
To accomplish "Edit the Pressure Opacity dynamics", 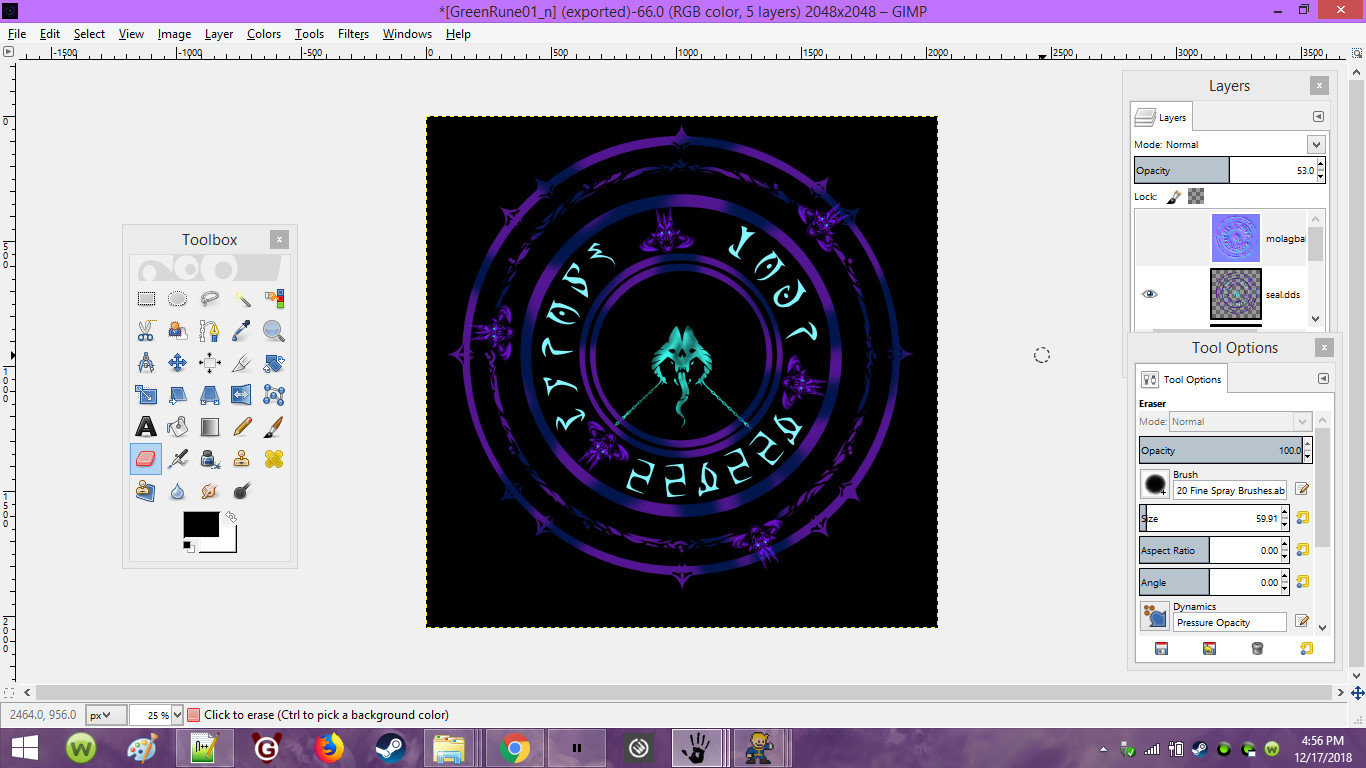I will [x=1302, y=621].
